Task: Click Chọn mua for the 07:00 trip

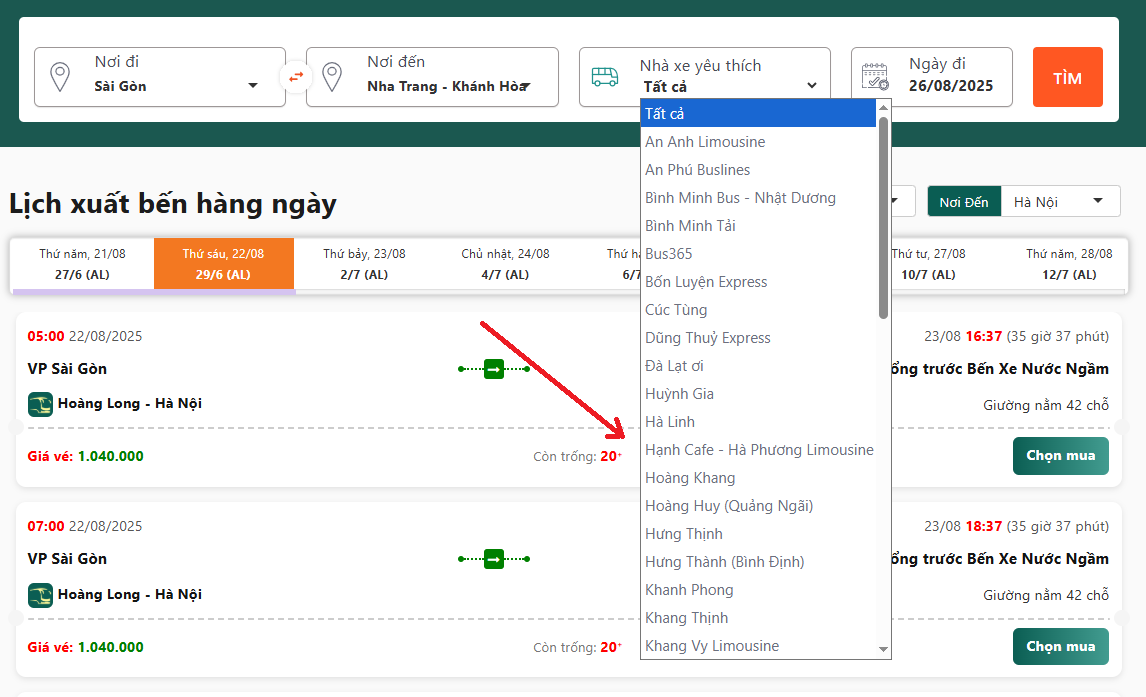Action: coord(1060,647)
